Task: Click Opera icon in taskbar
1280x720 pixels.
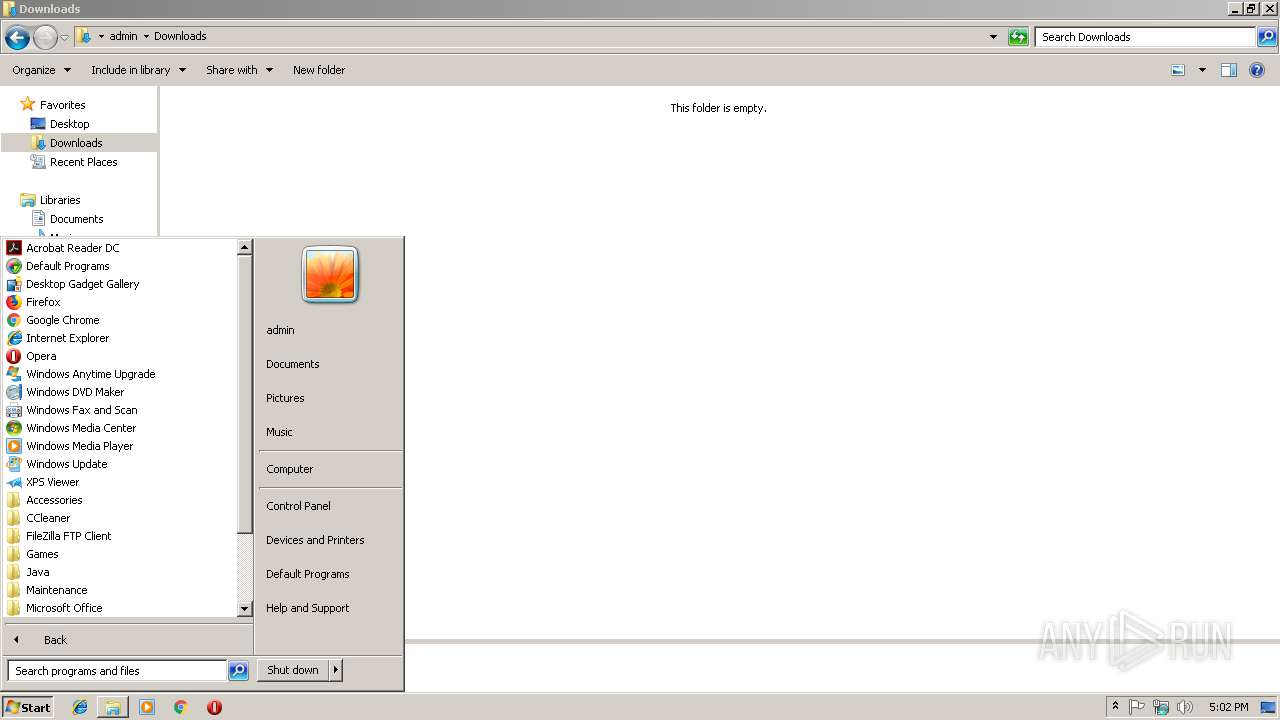Action: click(214, 707)
